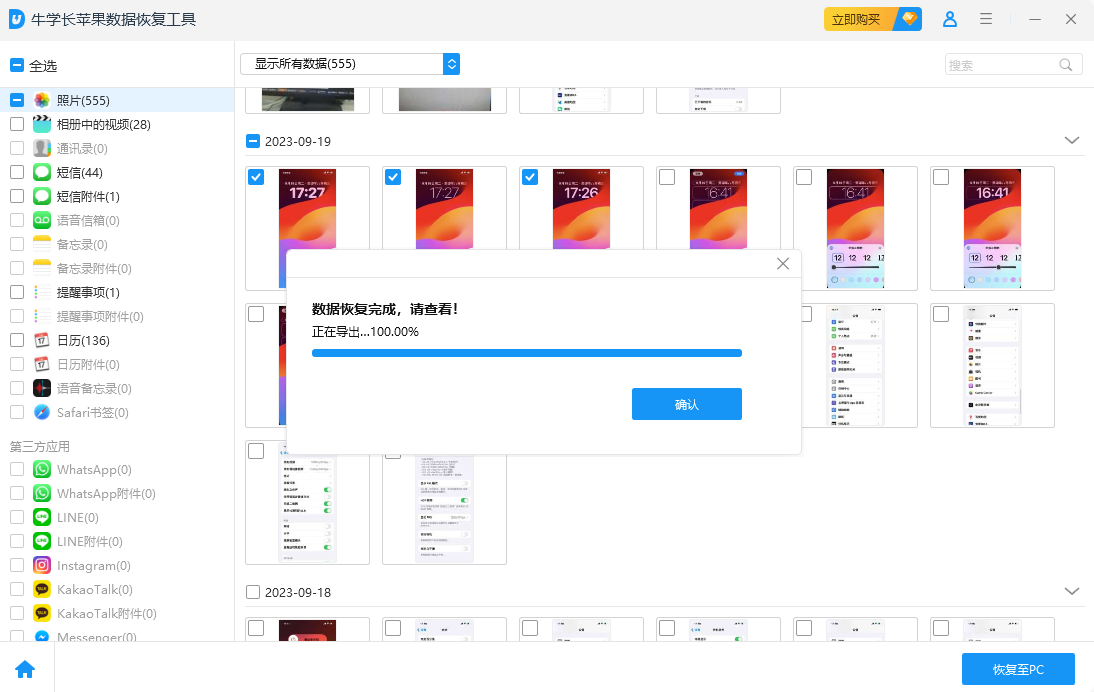Check the 短信(44) messages checkbox
1094x692 pixels.
point(15,172)
